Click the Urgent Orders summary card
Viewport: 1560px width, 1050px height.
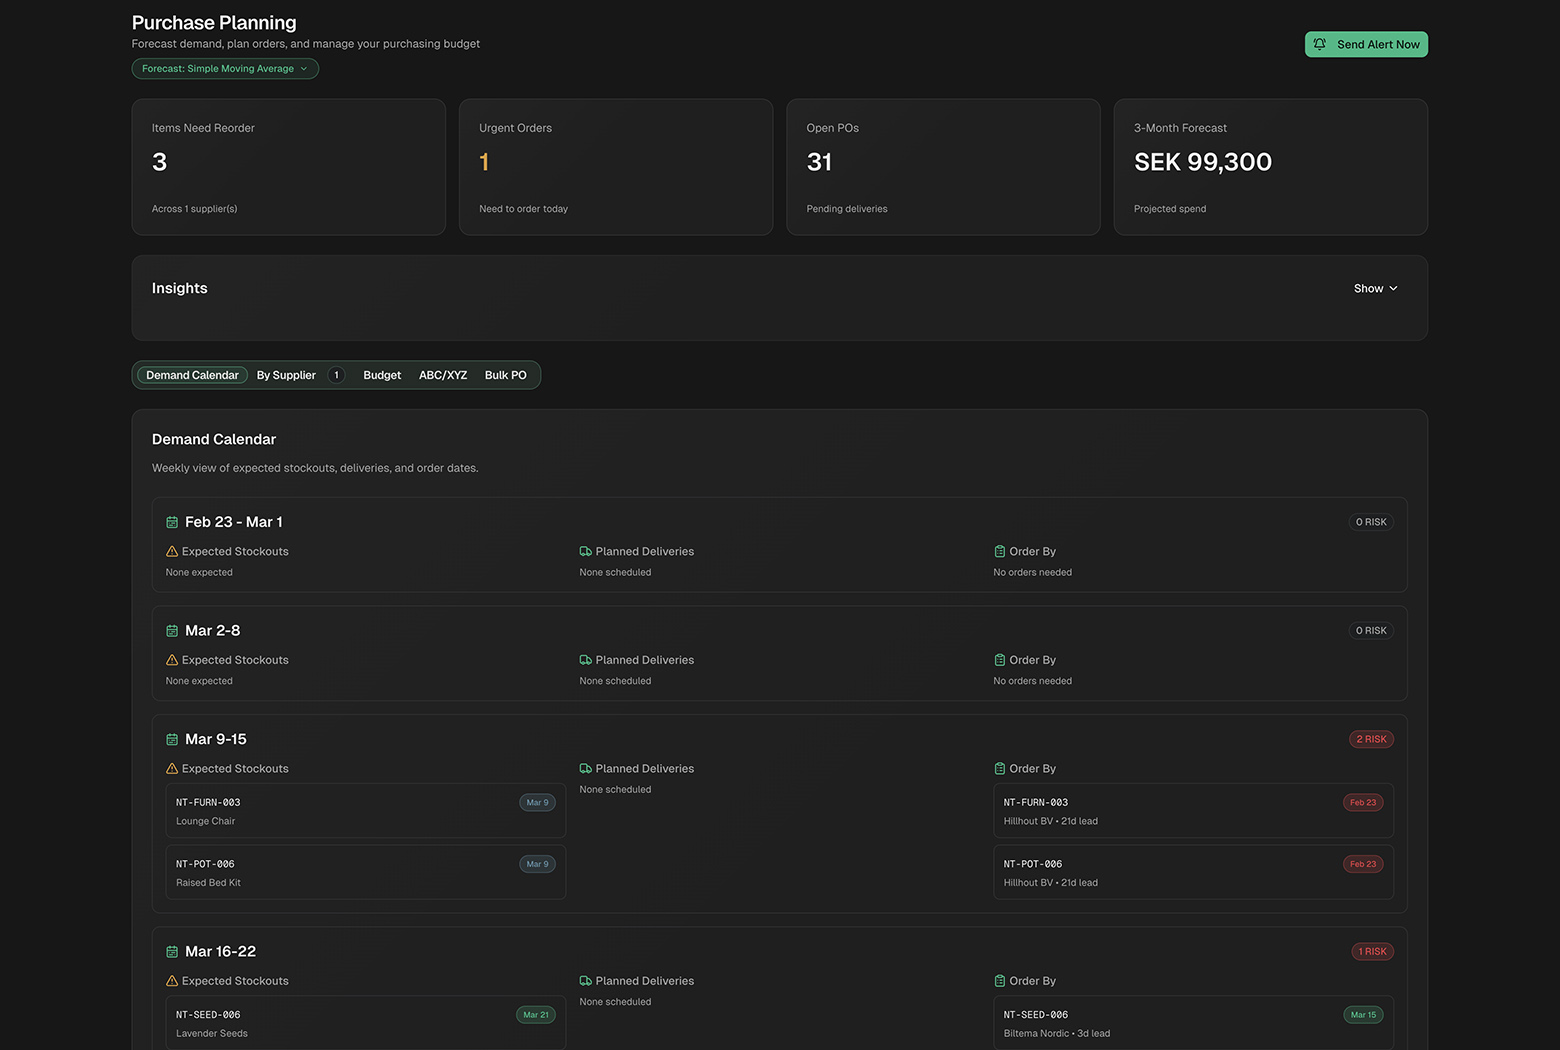615,167
